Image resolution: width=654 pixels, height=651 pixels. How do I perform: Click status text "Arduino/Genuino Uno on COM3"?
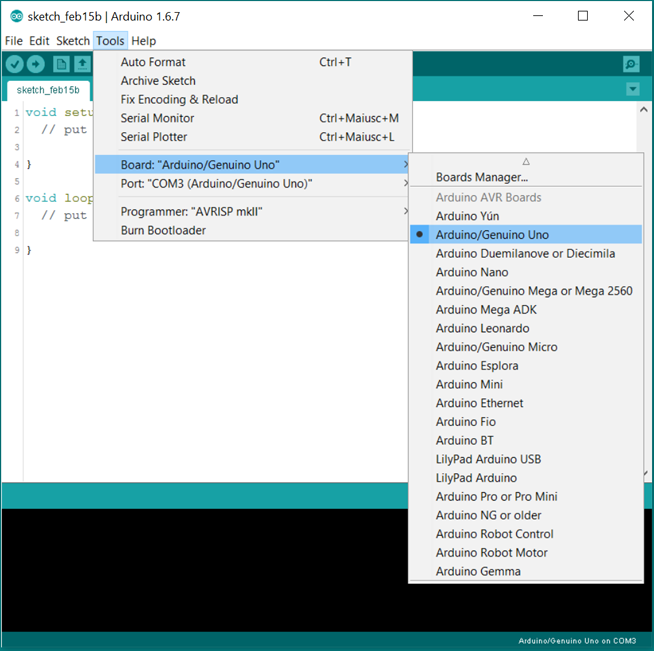coord(577,641)
